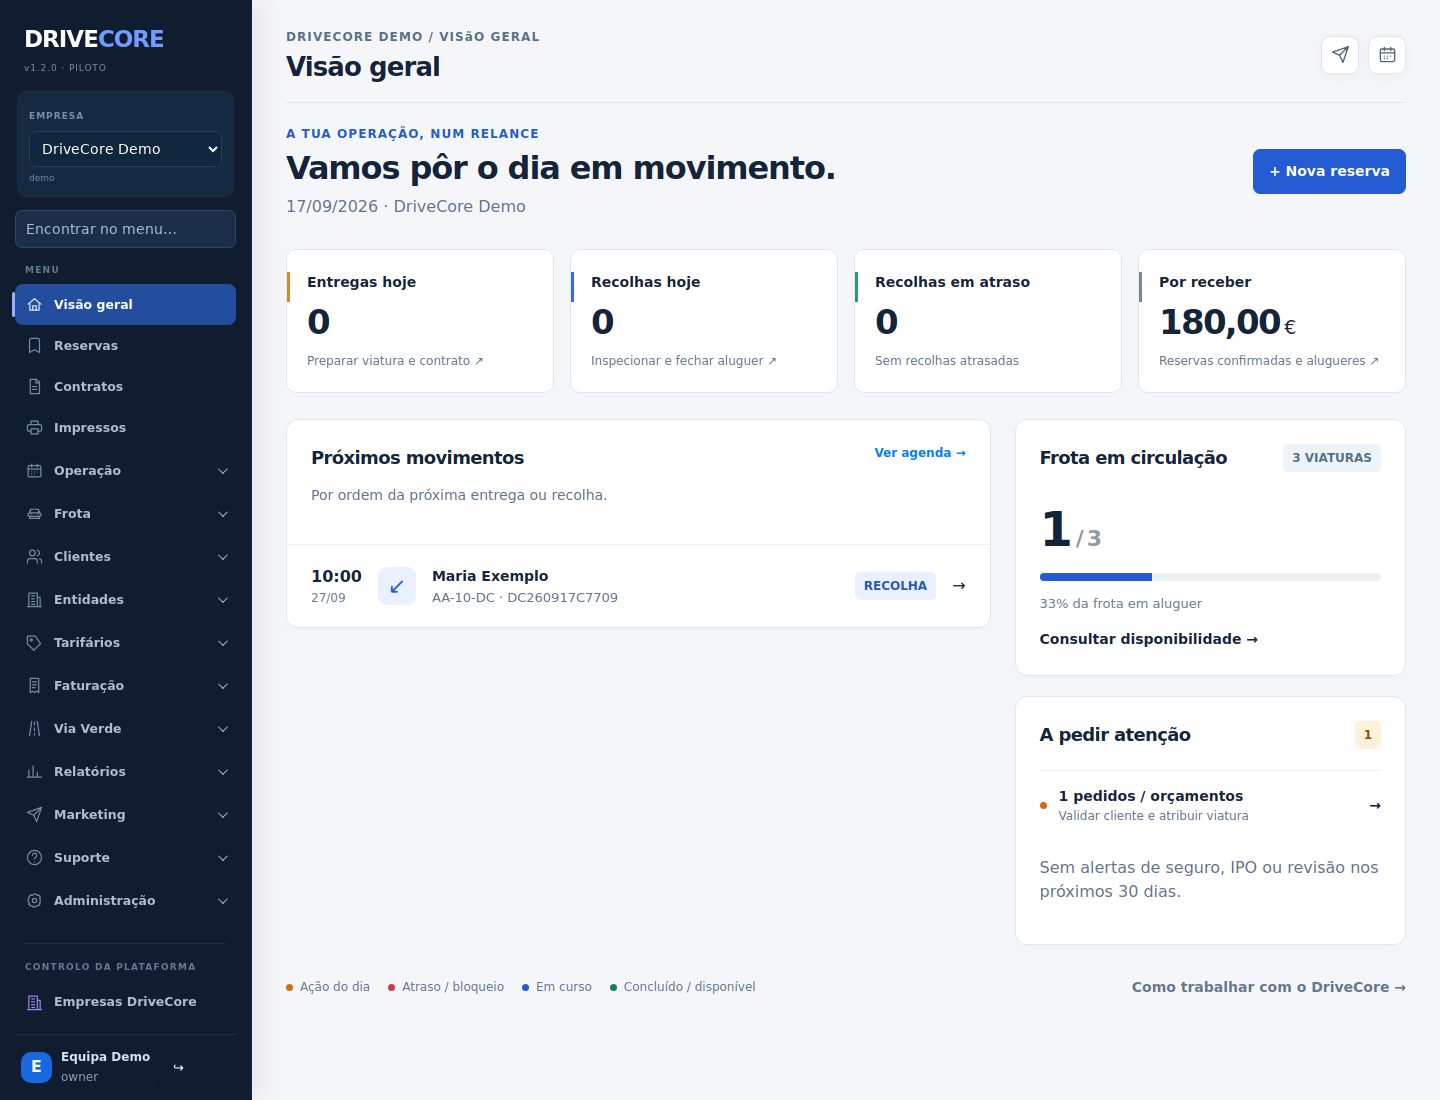Open Reservas from the sidebar menu
The width and height of the screenshot is (1440, 1100).
coord(125,346)
